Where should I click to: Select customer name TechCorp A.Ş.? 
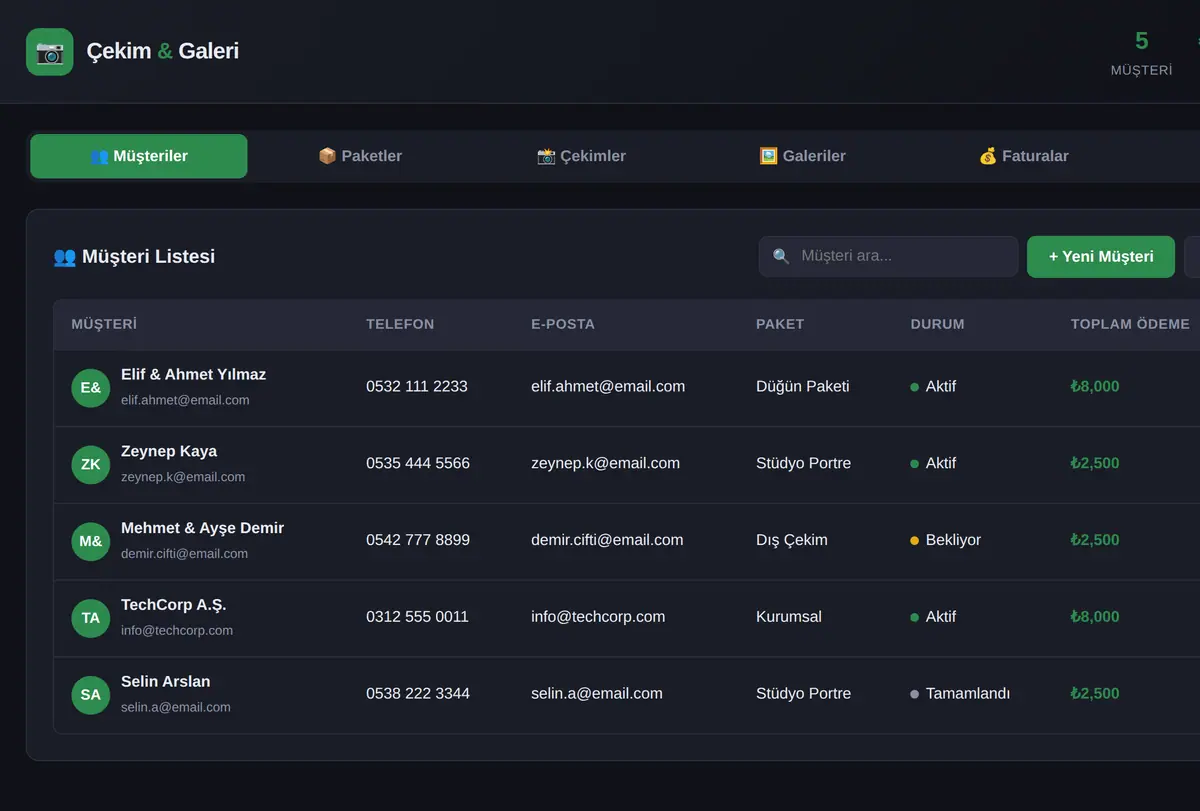(x=174, y=605)
